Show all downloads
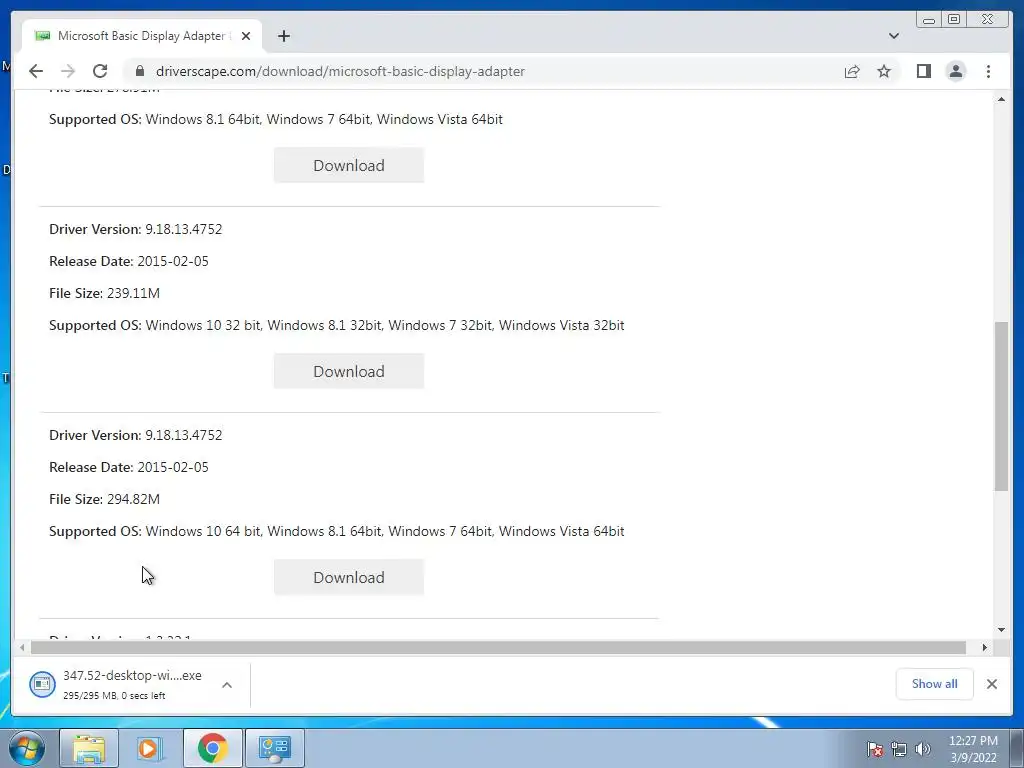Screen dimensions: 1024x768 [x=935, y=684]
